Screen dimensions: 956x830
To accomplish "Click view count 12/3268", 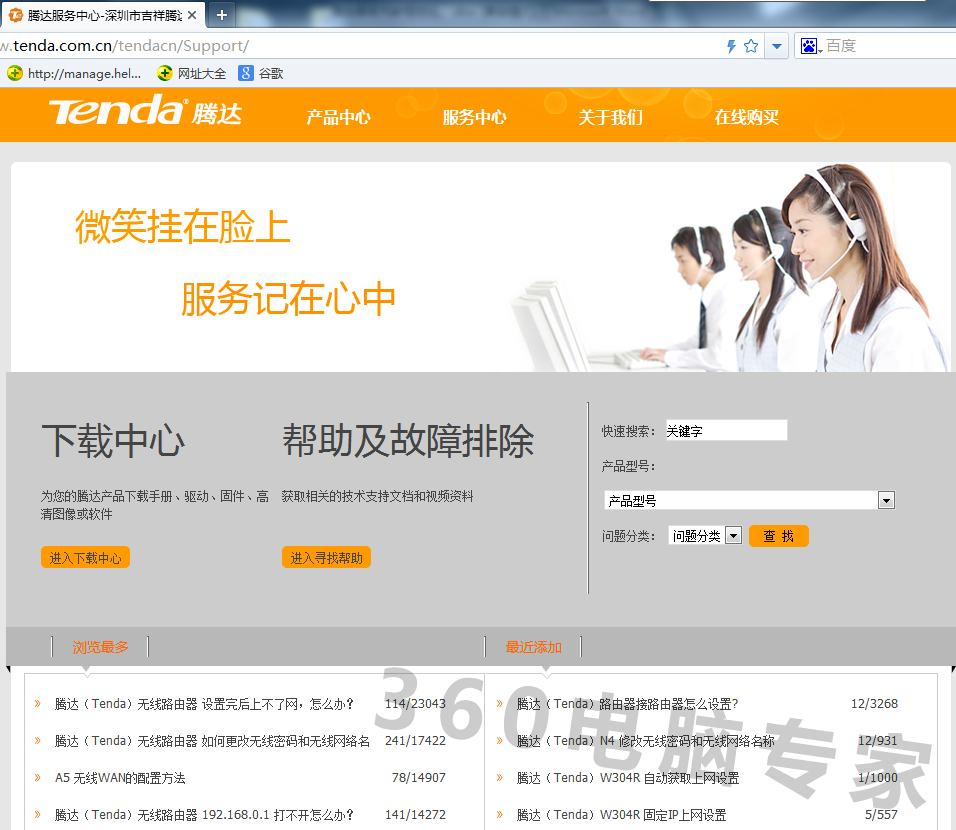I will [874, 704].
